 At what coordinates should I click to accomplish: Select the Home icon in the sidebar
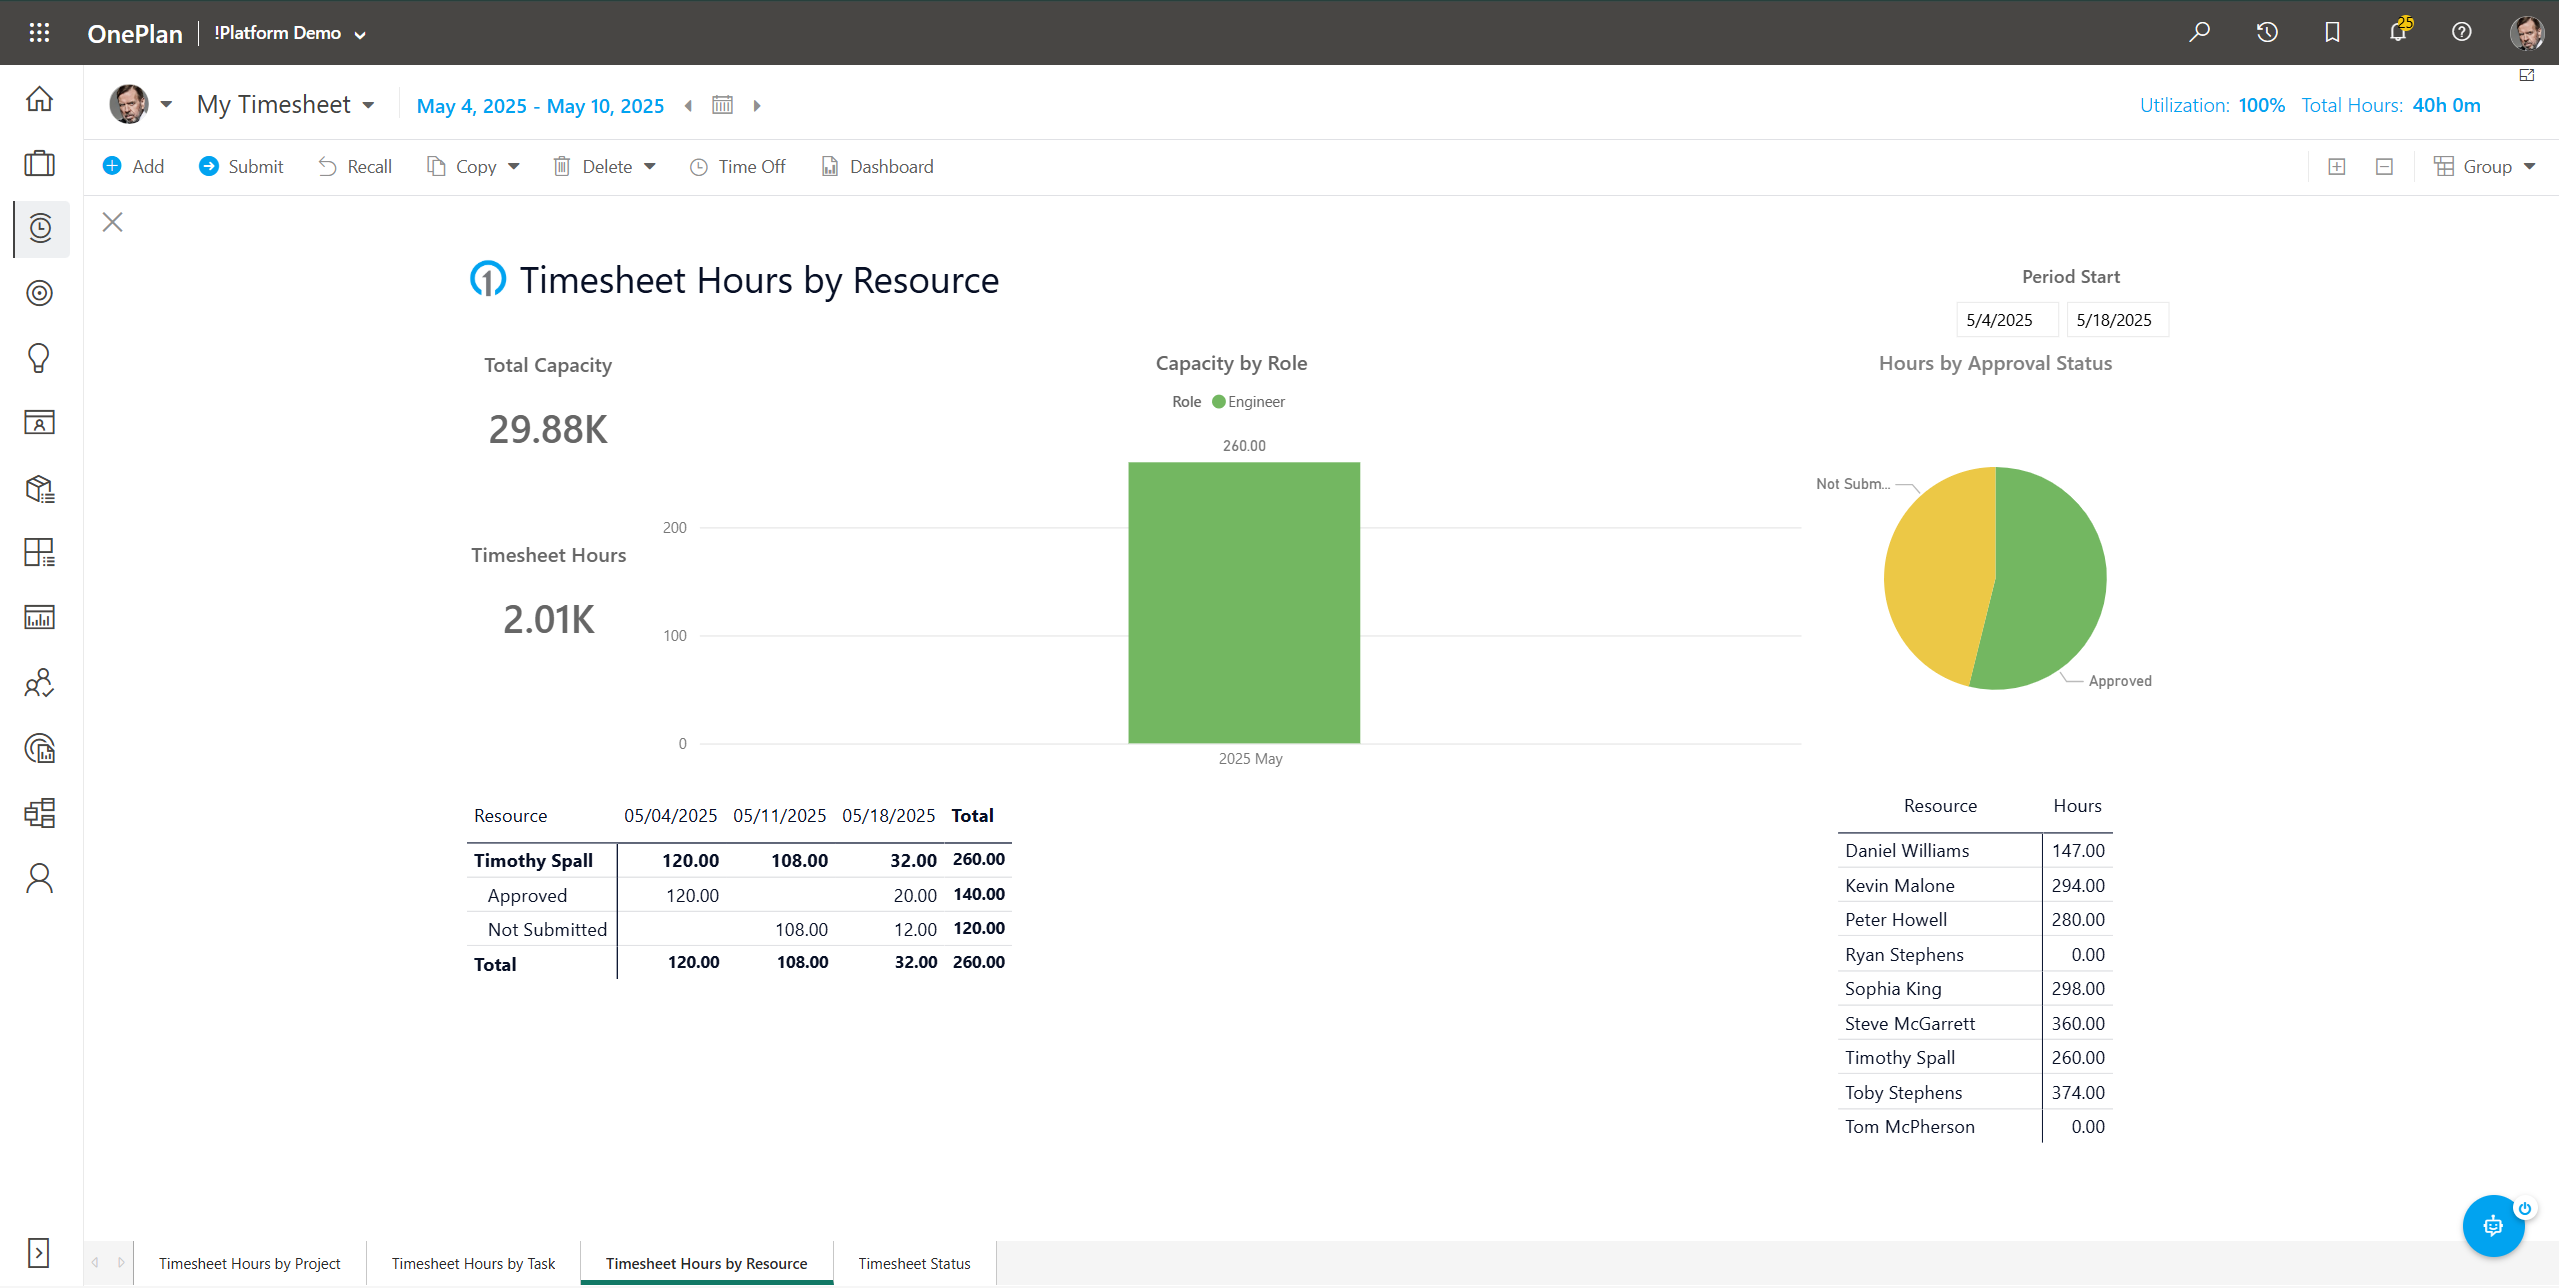pos(39,99)
